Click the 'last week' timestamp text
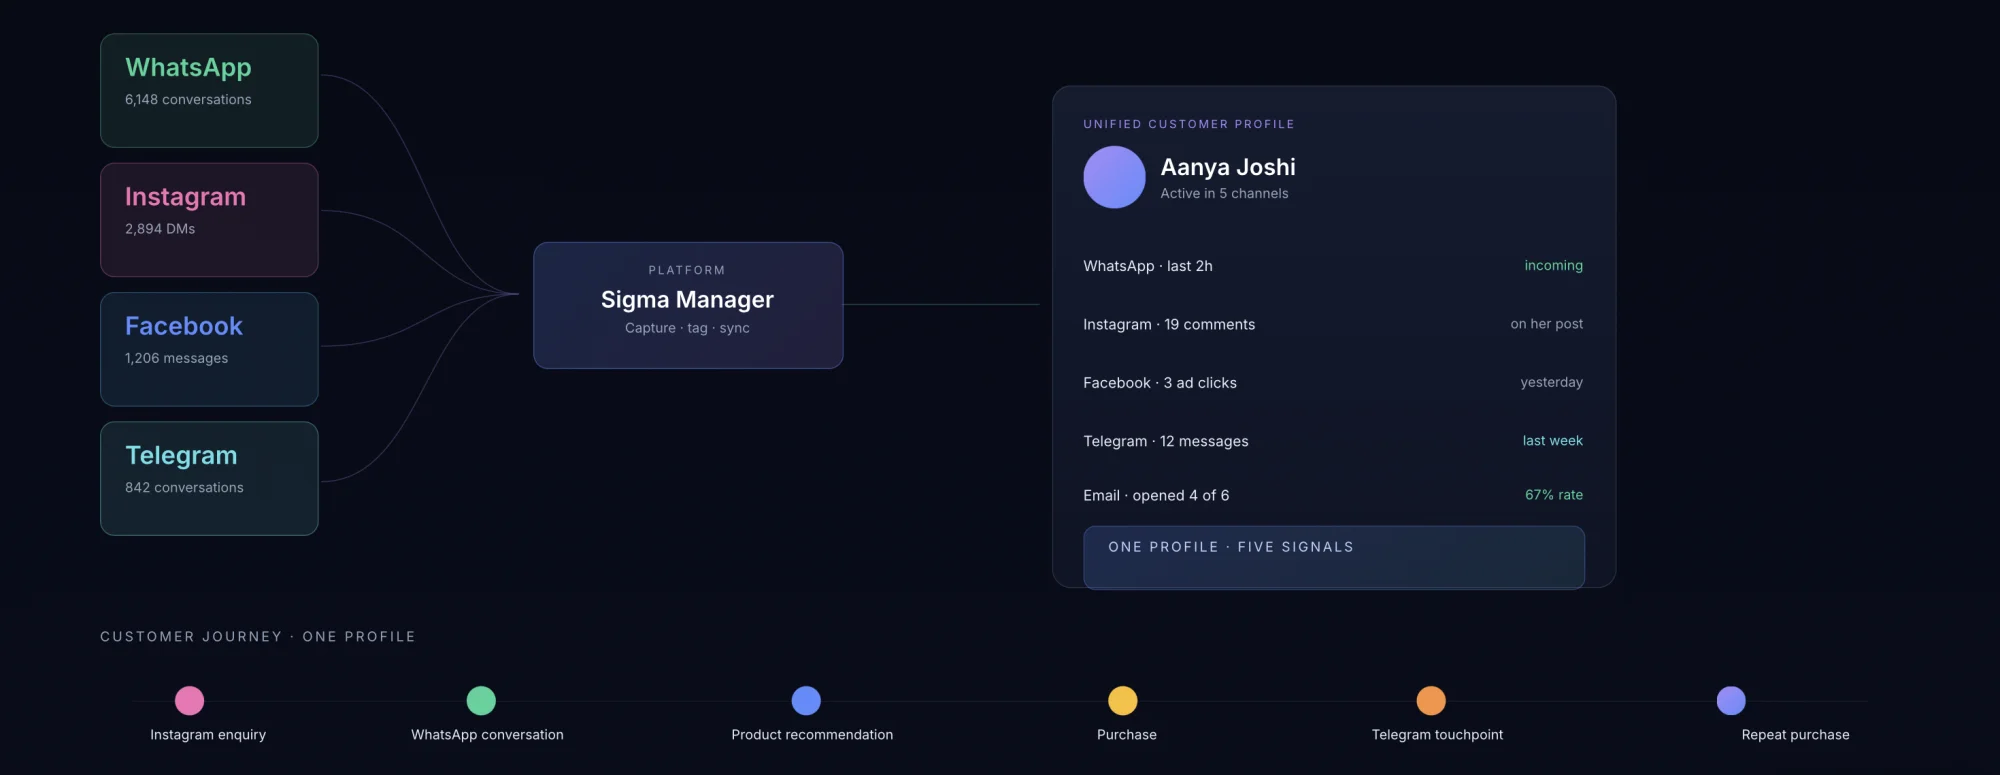Screen dimensions: 2000x775 coord(1552,440)
